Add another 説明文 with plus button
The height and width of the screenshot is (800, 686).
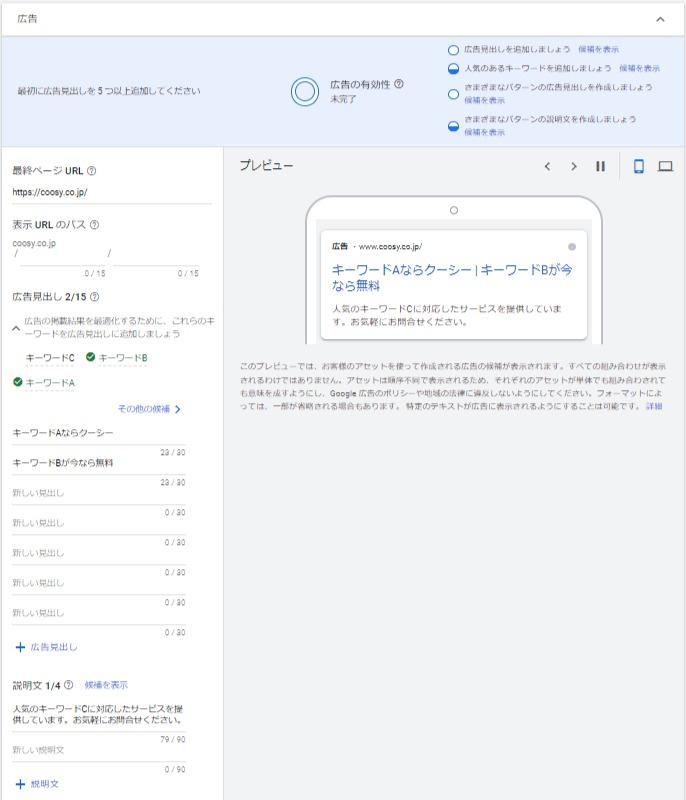37,784
